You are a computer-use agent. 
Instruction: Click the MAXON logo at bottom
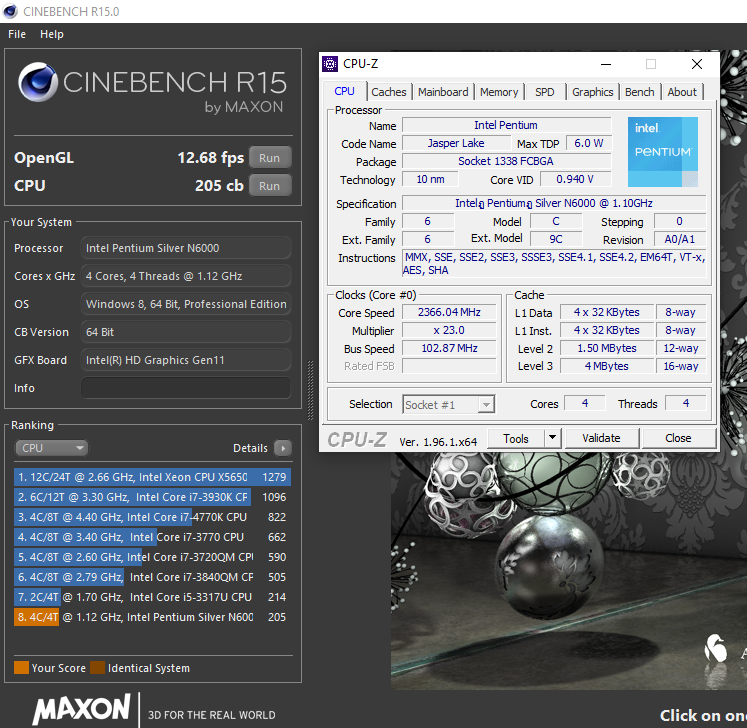coord(81,708)
